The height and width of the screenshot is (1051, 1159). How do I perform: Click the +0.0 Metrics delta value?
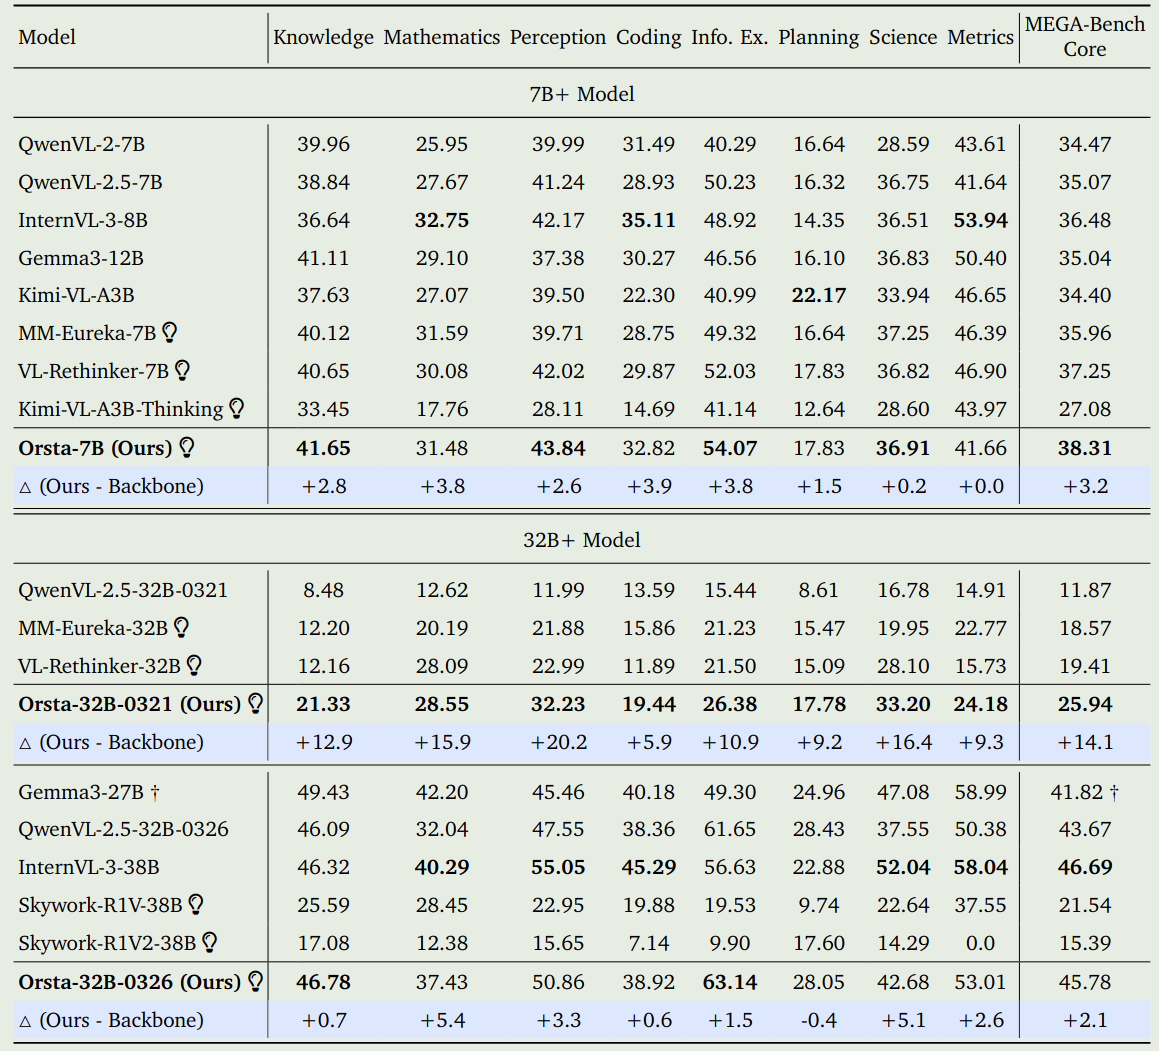pyautogui.click(x=981, y=486)
